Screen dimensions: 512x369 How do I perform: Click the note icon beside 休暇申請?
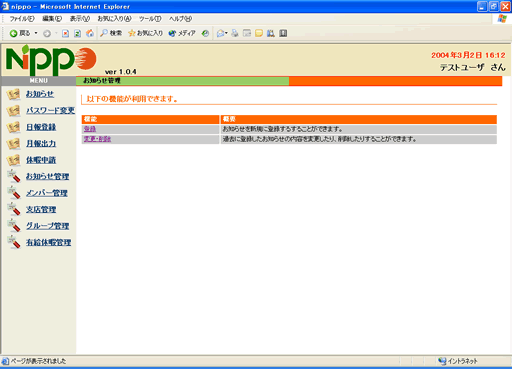click(13, 160)
